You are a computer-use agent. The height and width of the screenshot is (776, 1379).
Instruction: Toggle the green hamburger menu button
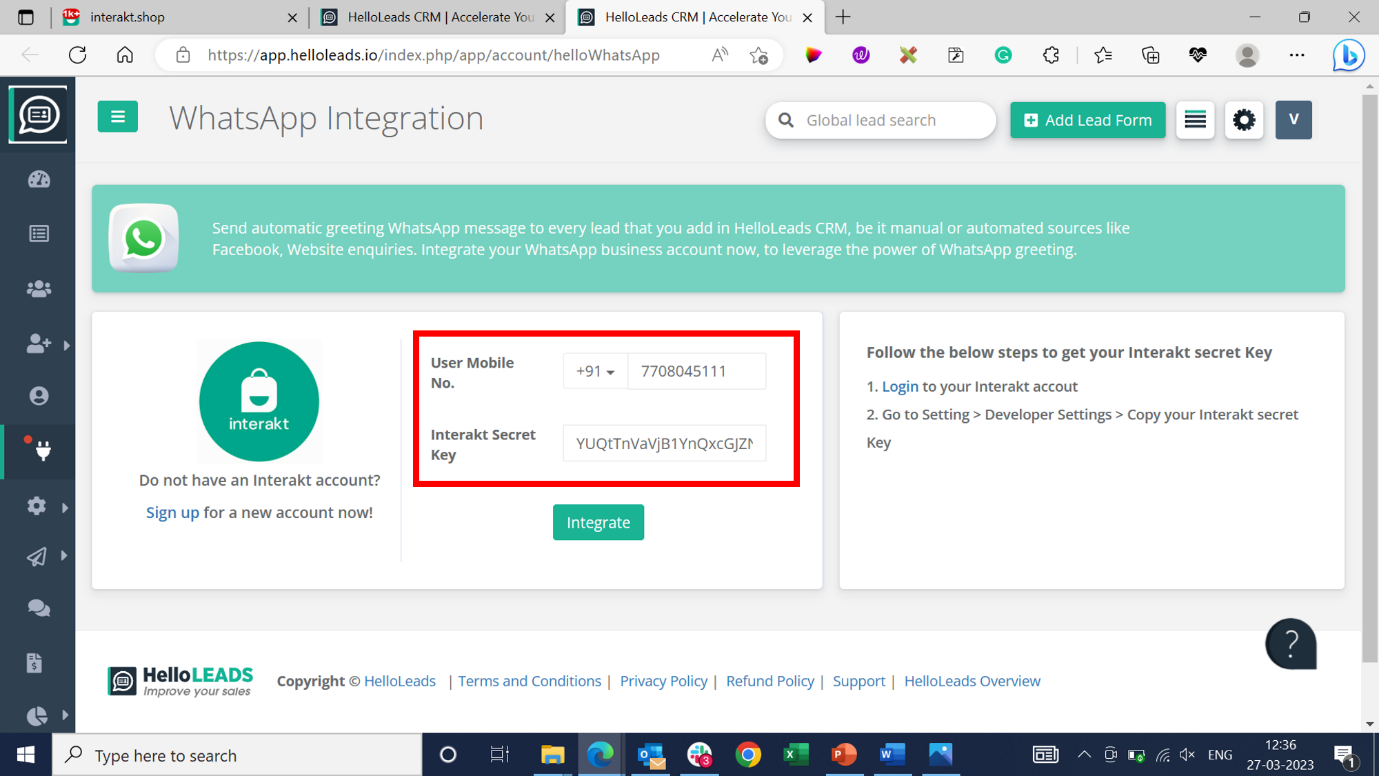tap(118, 117)
